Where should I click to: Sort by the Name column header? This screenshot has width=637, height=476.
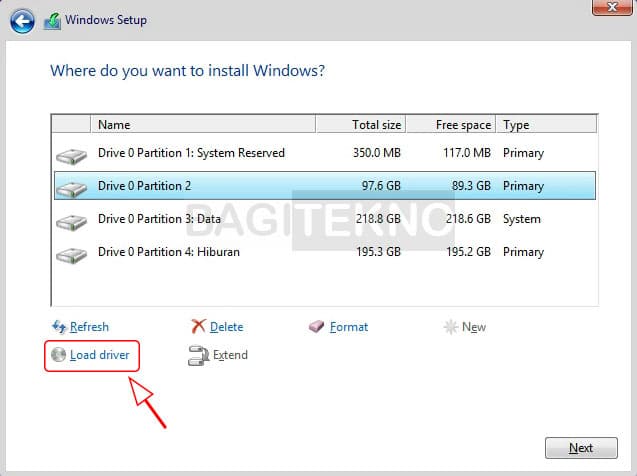pyautogui.click(x=203, y=124)
